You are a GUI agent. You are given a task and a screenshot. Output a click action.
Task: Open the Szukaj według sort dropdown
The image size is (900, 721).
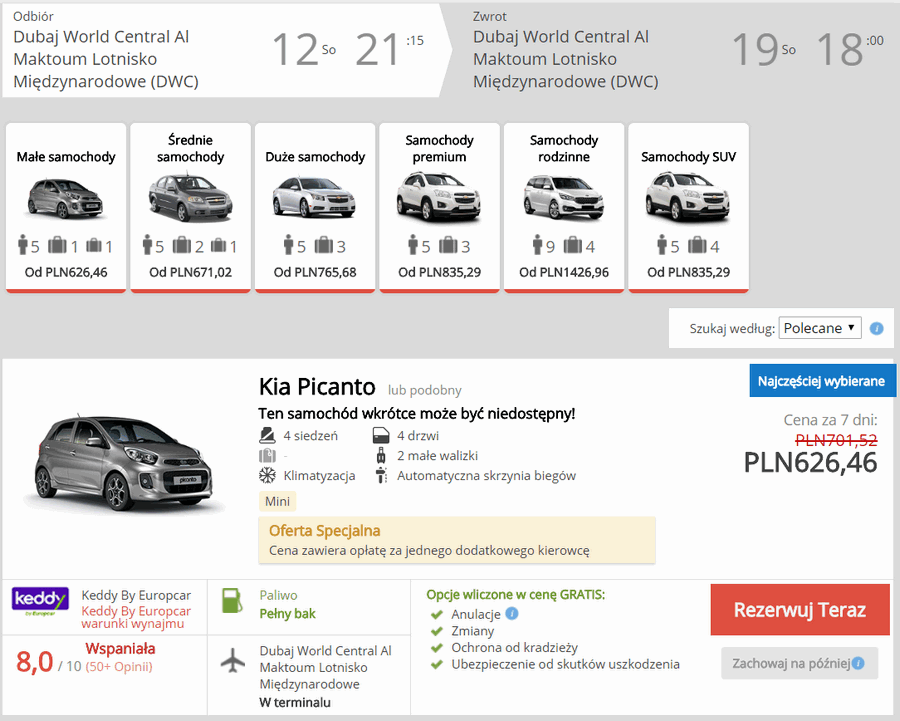point(820,328)
